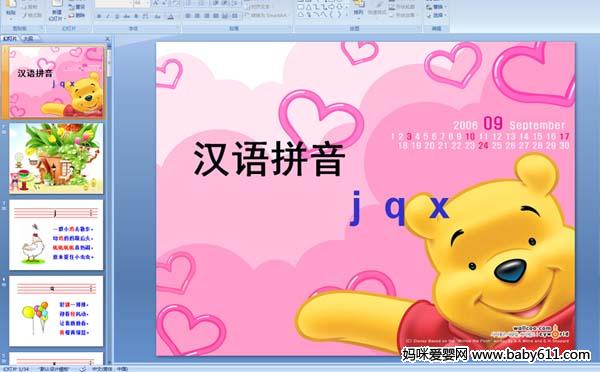Toggle Center alignment for paragraph
Viewport: 600px width, 372px height.
[197, 16]
